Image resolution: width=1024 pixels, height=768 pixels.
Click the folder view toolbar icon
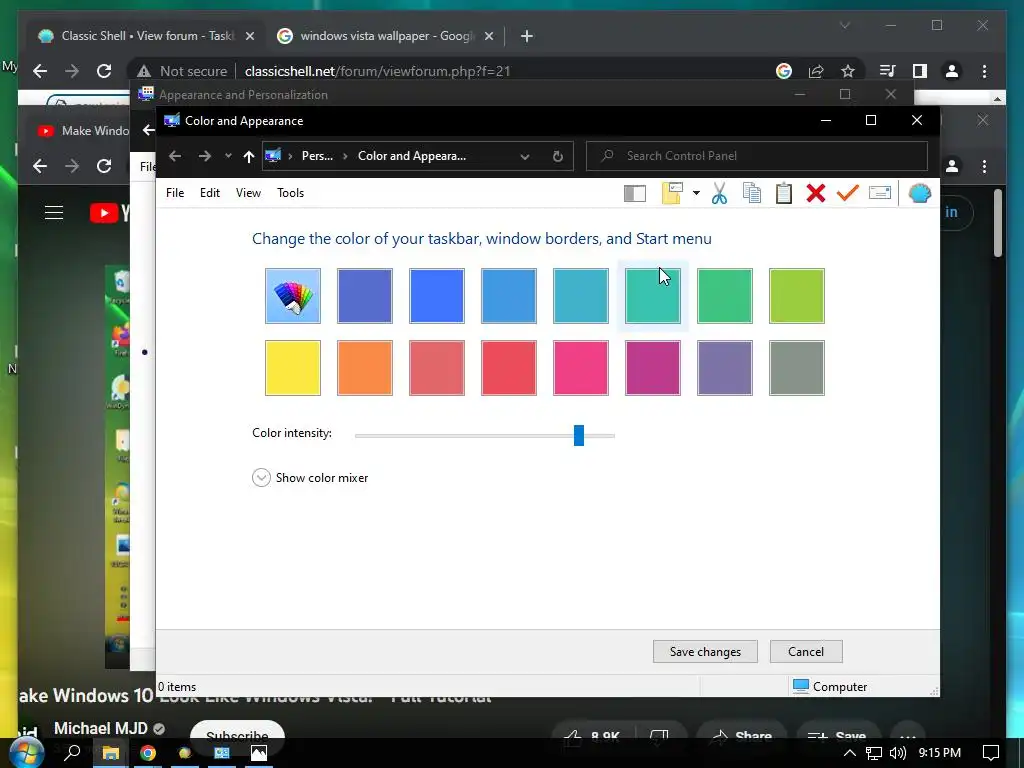672,193
